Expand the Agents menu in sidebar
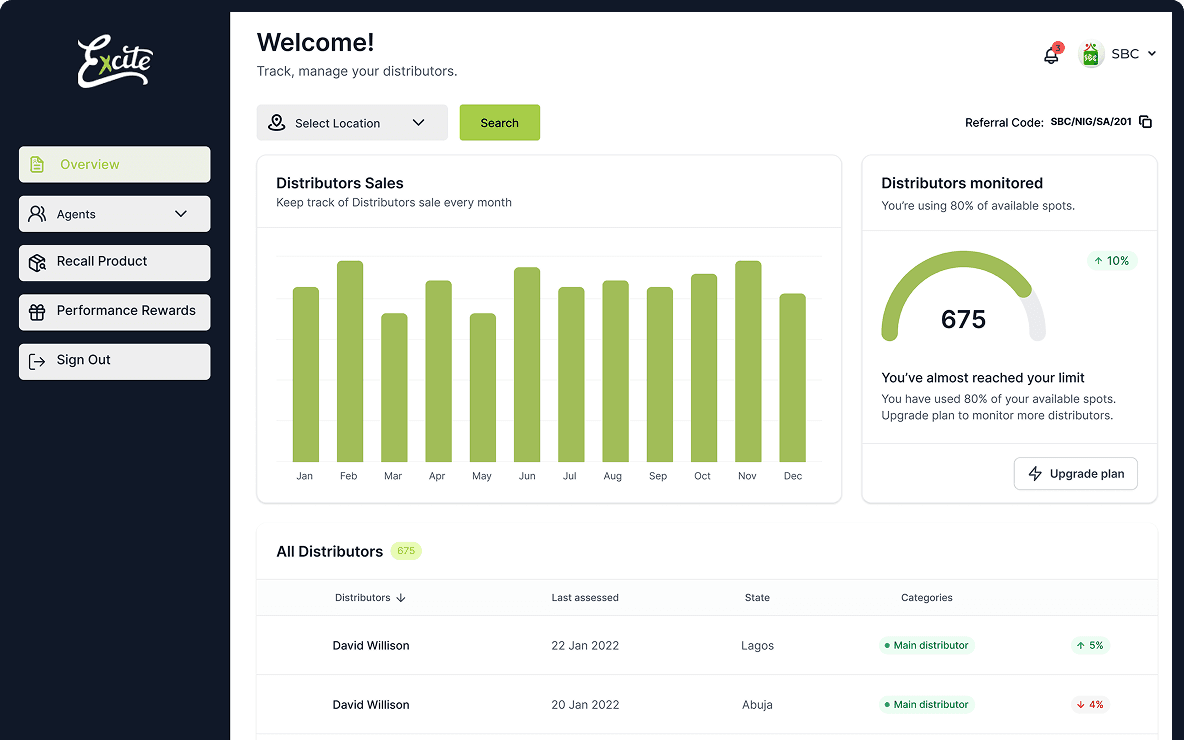1184x740 pixels. pos(180,213)
